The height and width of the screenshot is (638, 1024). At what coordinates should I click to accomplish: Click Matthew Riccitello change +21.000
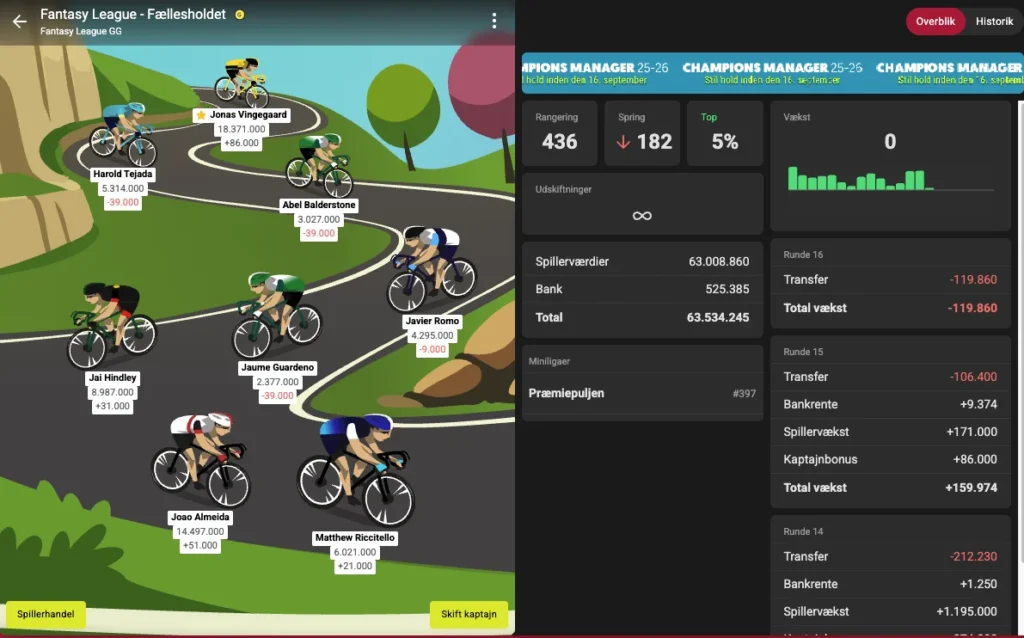click(355, 566)
